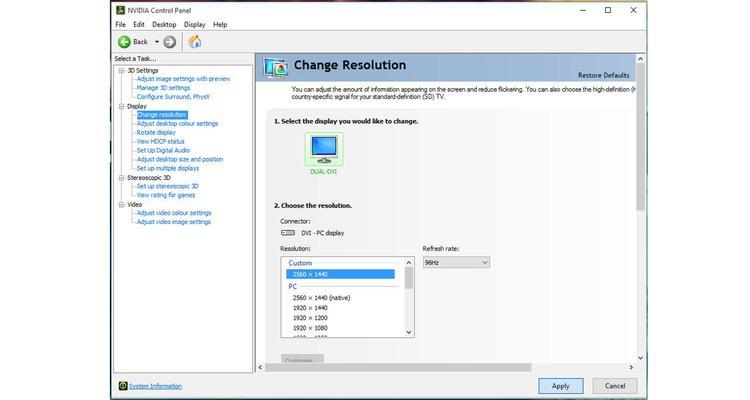The width and height of the screenshot is (750, 400).
Task: Click the Home icon in toolbar
Action: (x=195, y=42)
